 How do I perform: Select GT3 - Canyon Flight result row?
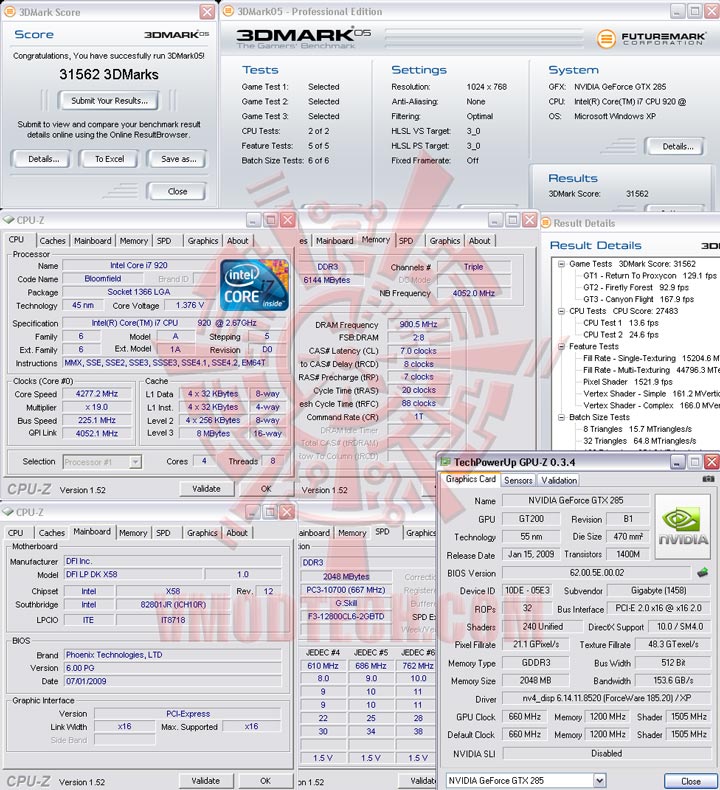[x=638, y=299]
